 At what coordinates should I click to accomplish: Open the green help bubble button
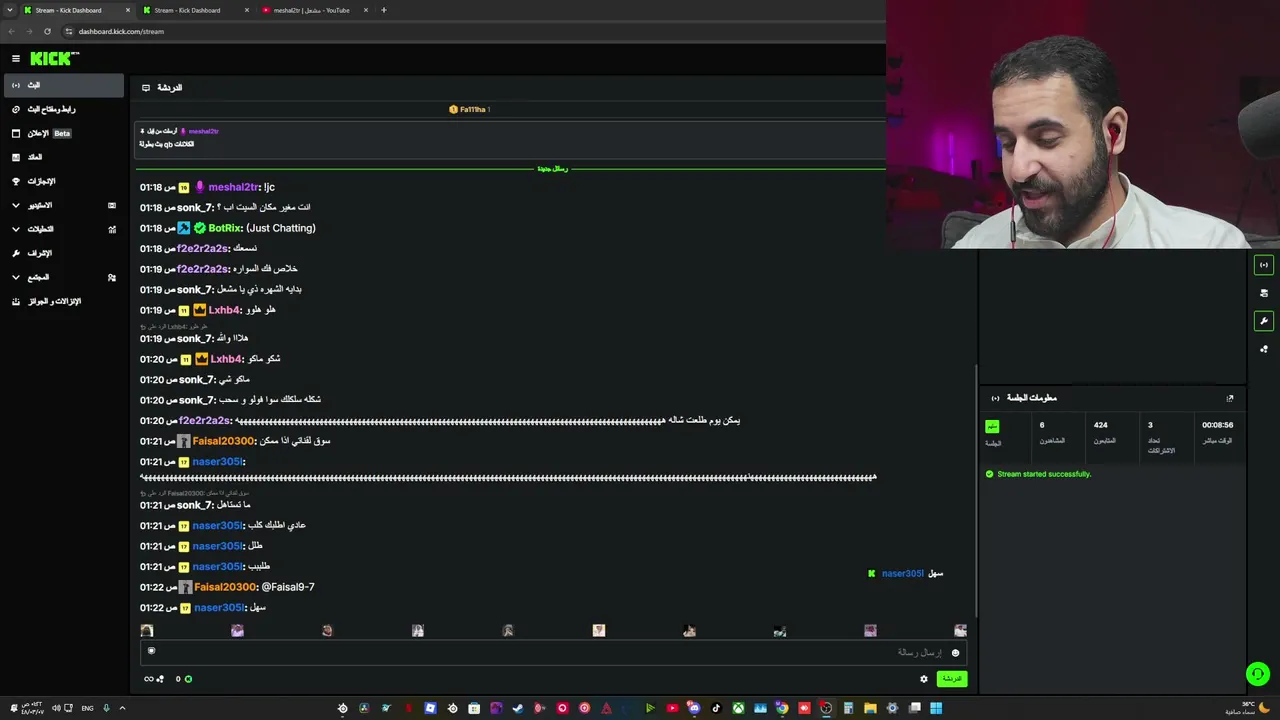pyautogui.click(x=1258, y=674)
